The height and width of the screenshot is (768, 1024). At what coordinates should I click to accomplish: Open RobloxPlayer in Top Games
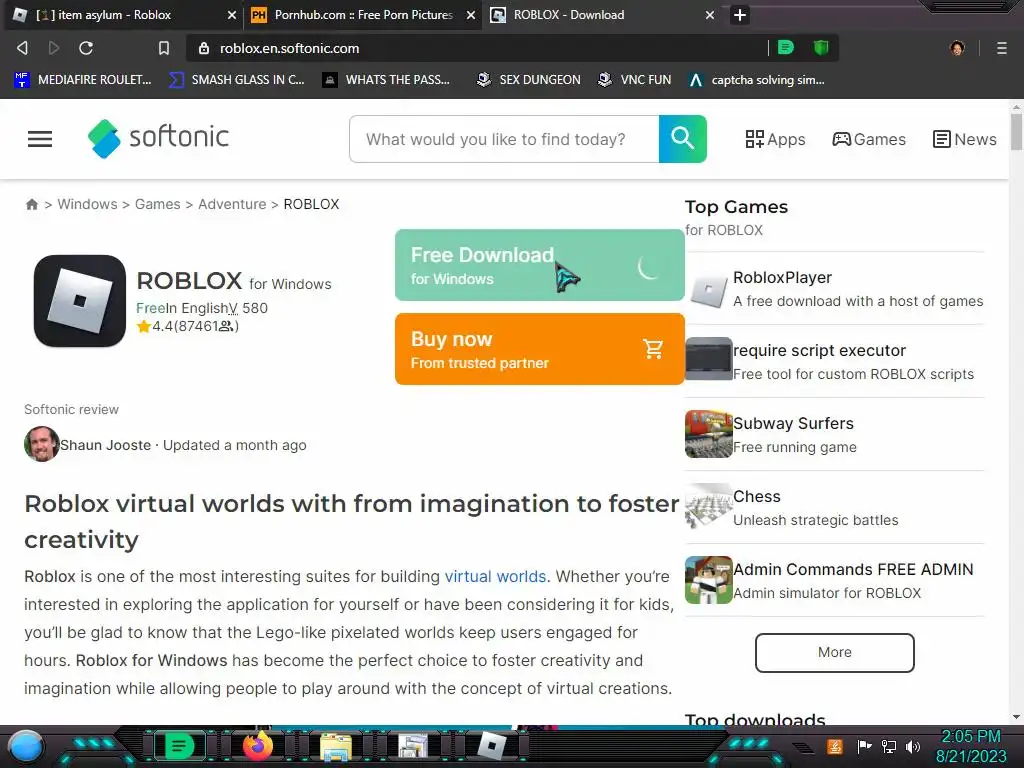(782, 278)
